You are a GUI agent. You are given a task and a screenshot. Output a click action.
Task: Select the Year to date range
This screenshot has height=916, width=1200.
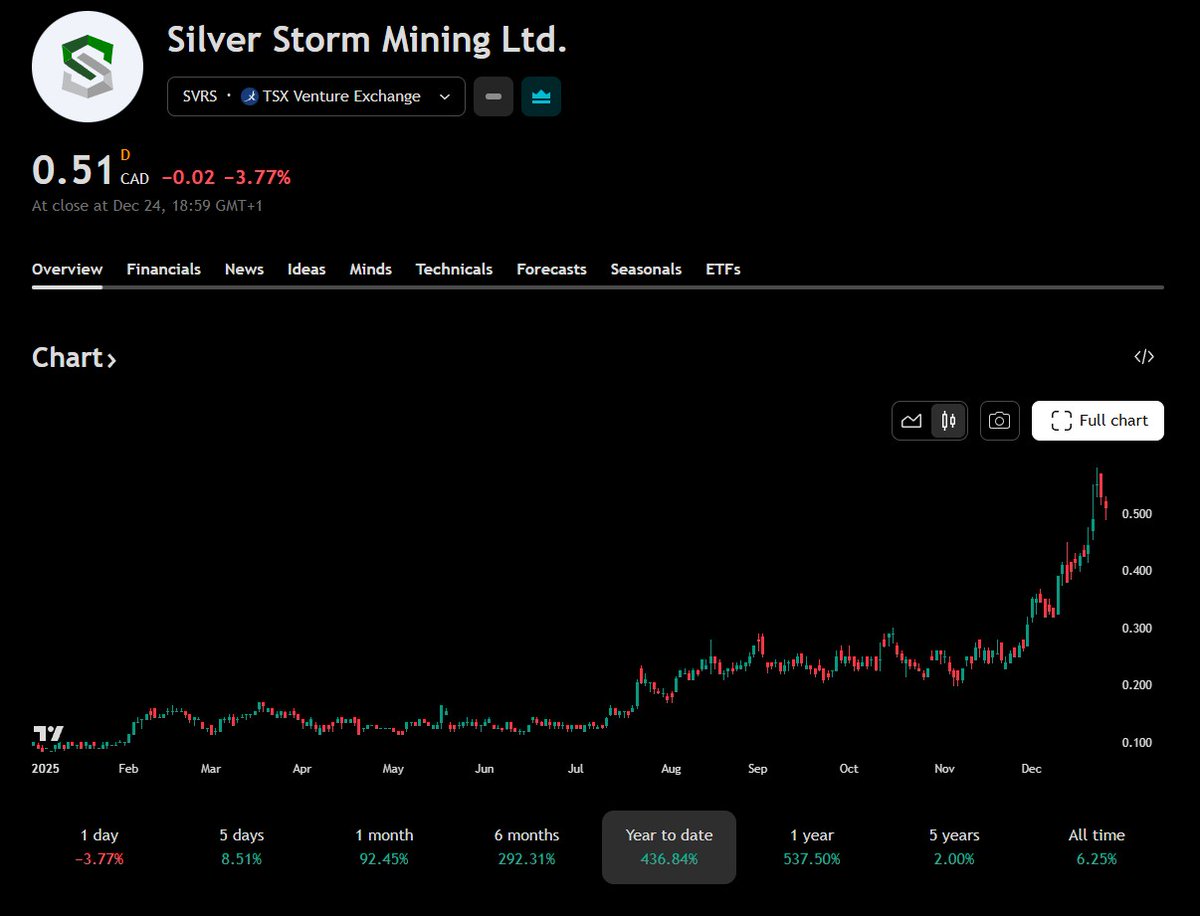669,847
